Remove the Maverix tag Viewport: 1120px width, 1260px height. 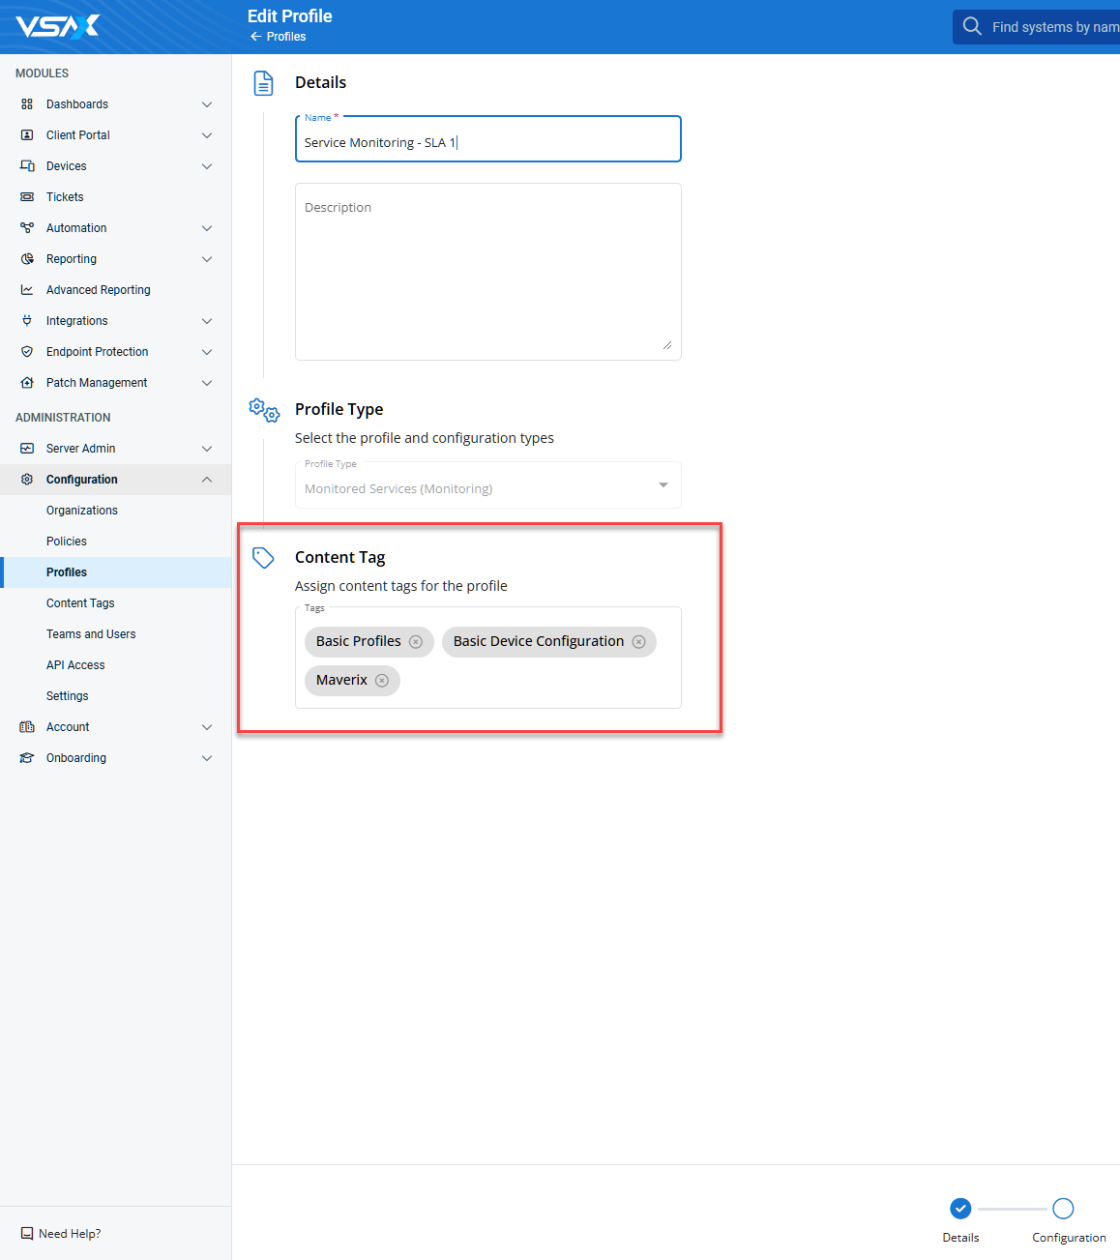point(382,681)
